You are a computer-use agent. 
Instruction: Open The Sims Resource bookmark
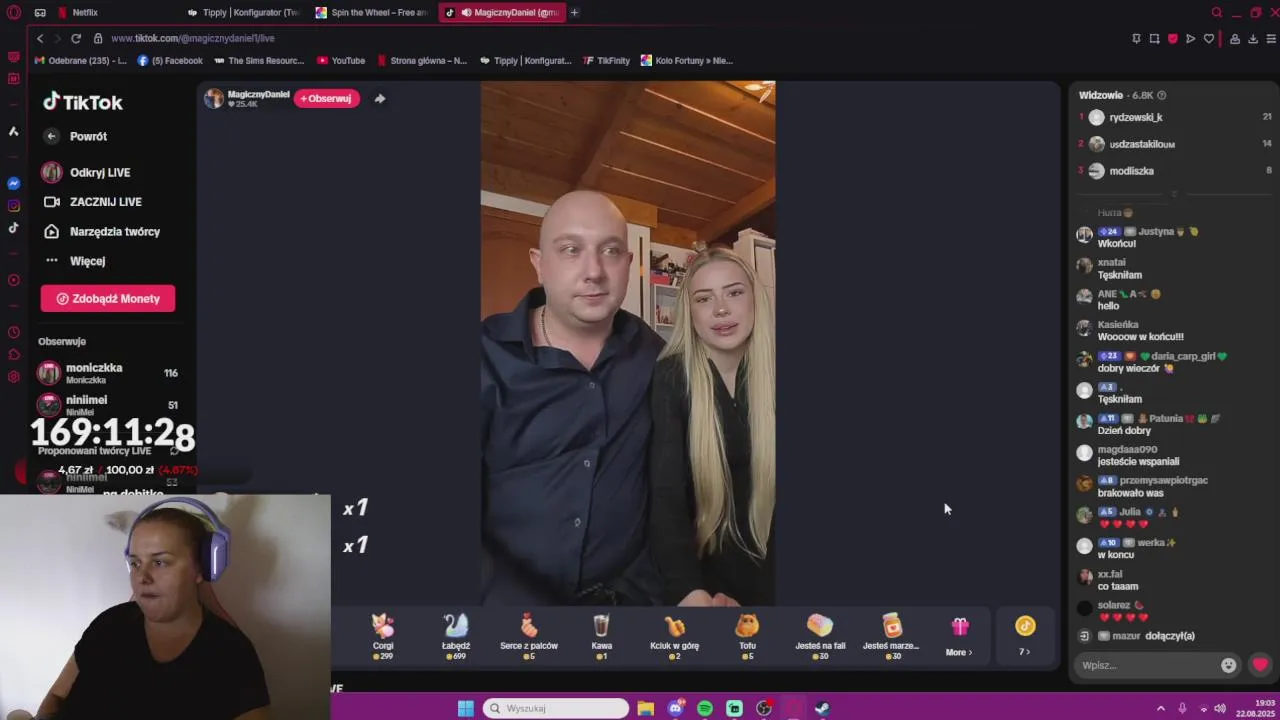click(x=258, y=60)
